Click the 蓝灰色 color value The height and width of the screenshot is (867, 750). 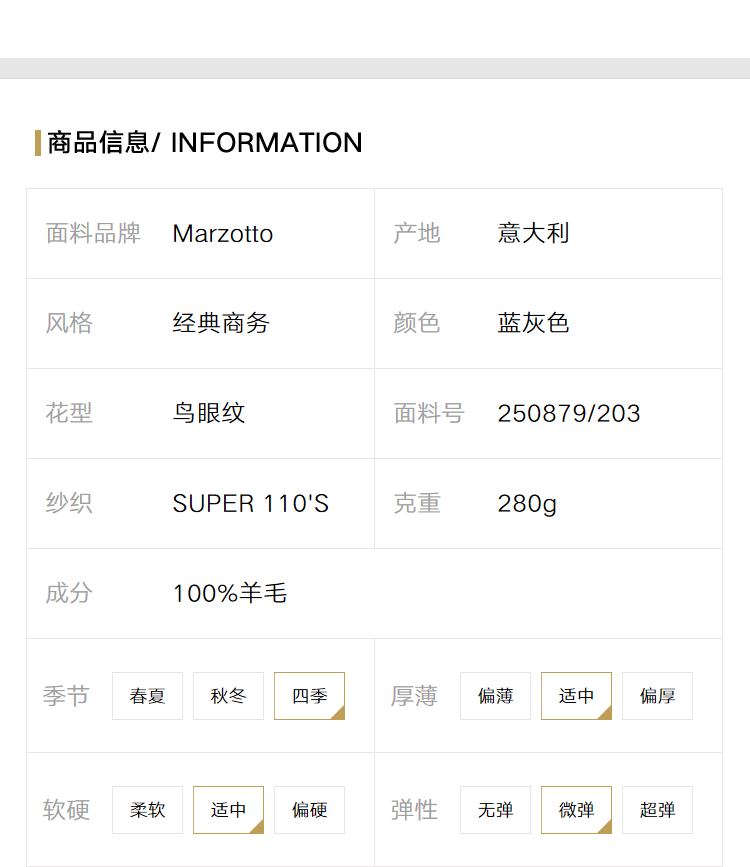[x=533, y=323]
